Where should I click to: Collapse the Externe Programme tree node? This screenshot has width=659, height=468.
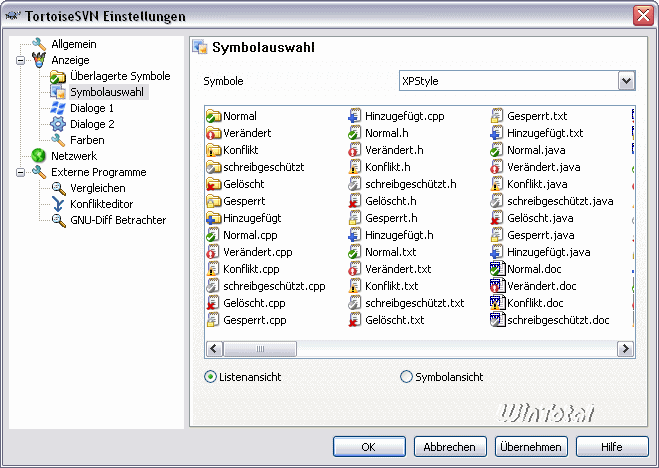point(20,172)
